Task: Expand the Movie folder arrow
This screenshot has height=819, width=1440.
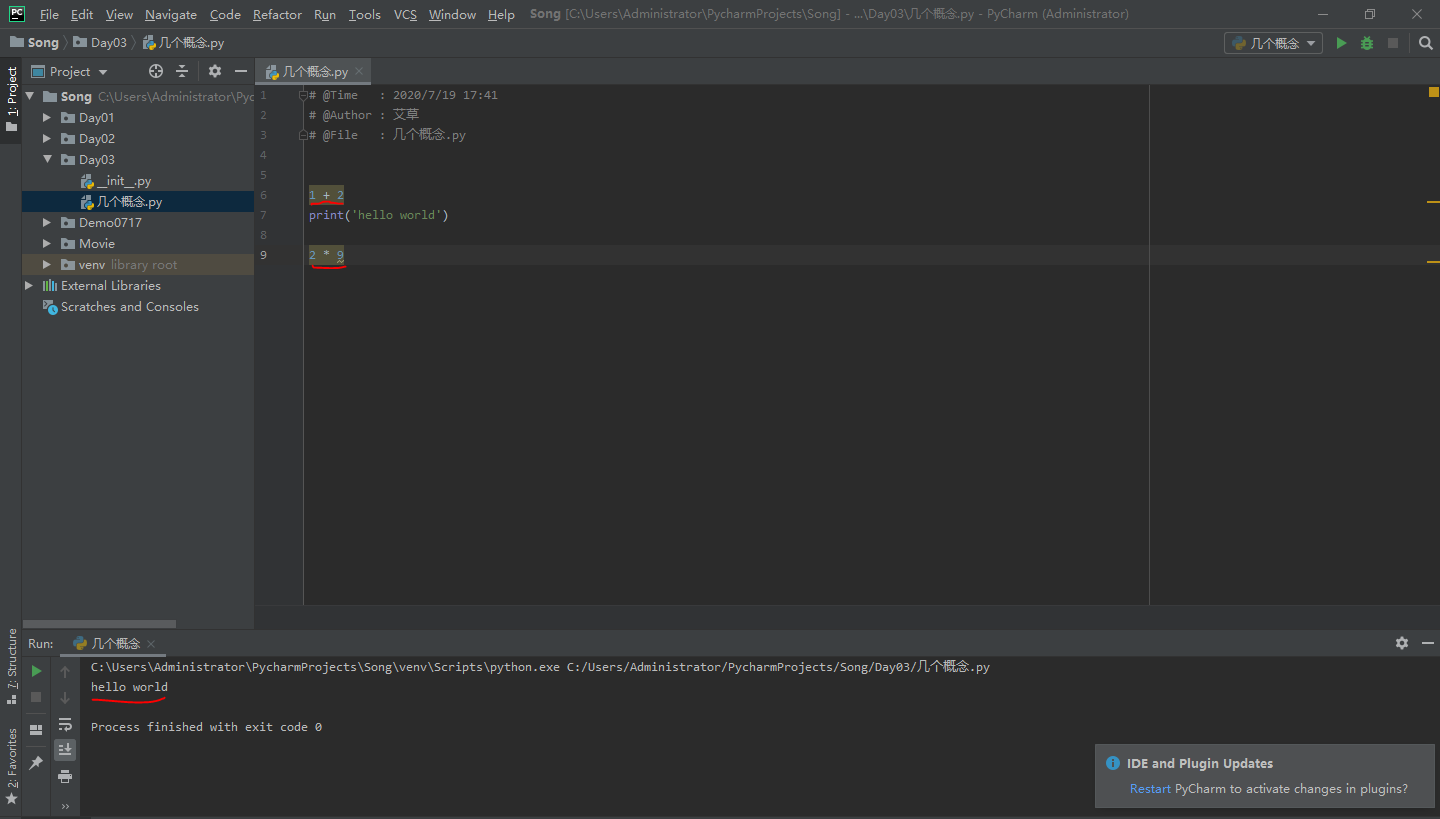Action: tap(47, 243)
